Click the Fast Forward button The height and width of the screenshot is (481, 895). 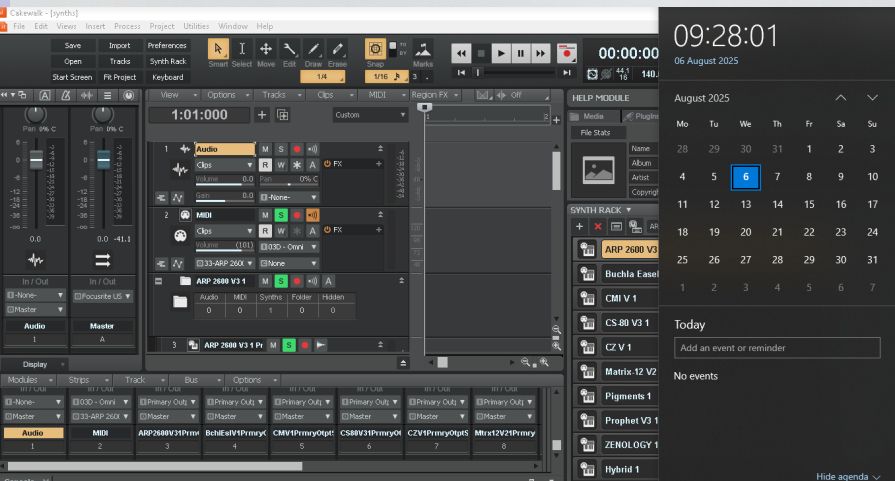coord(540,54)
